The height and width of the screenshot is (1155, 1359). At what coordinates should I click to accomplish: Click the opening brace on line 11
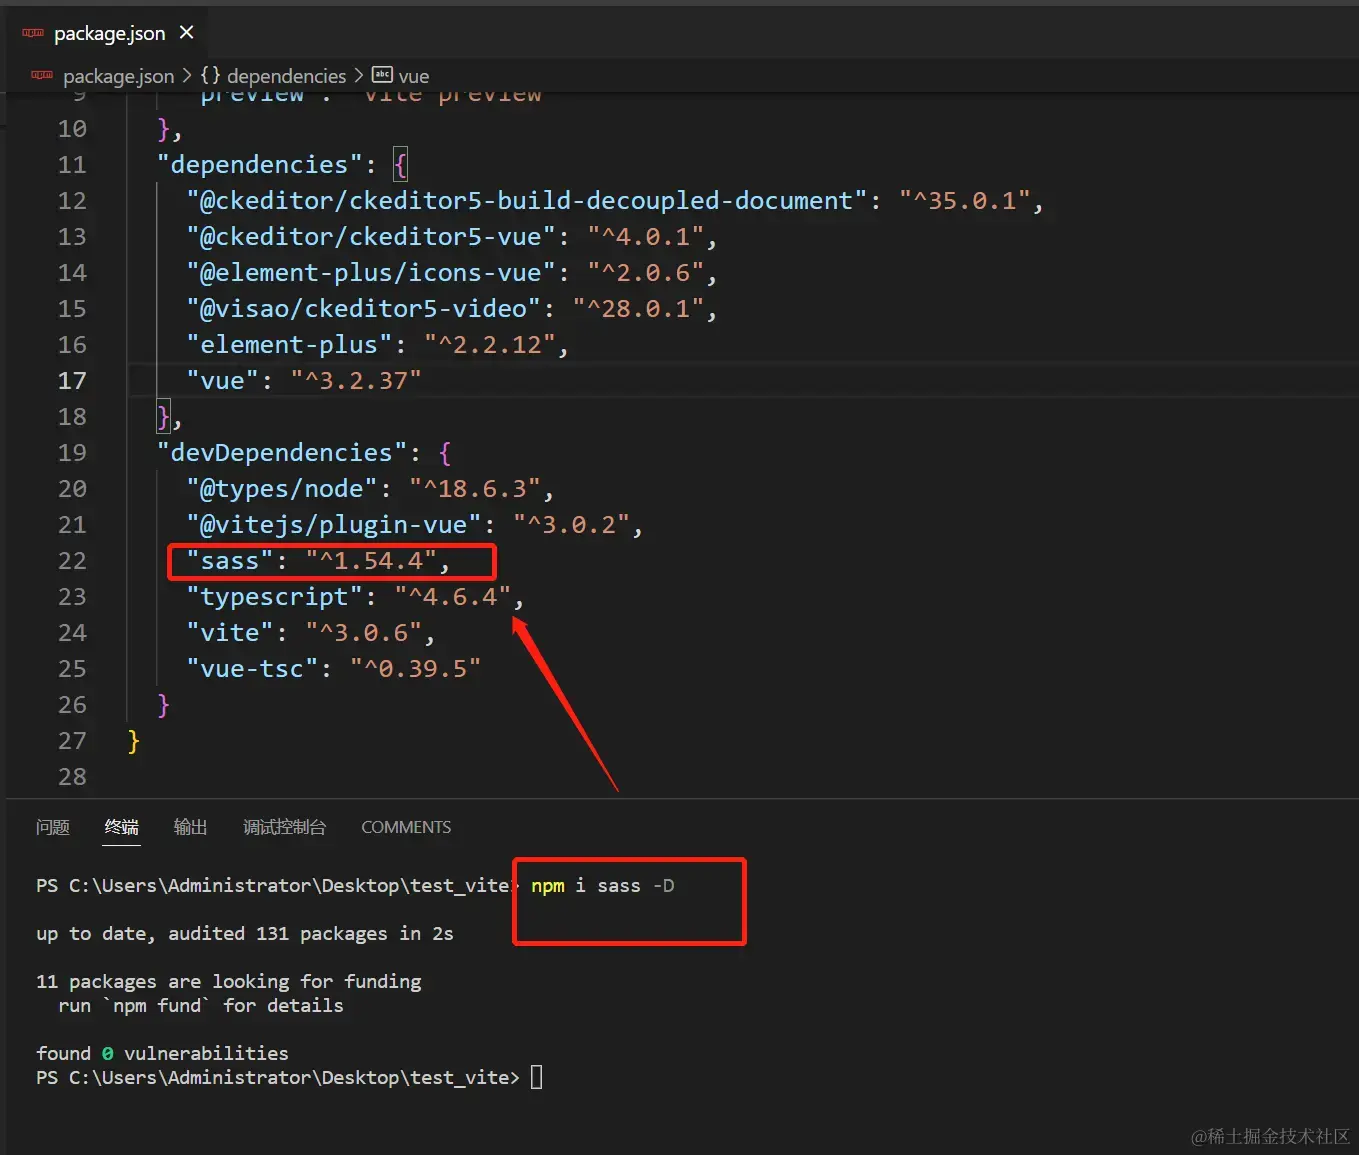click(401, 165)
